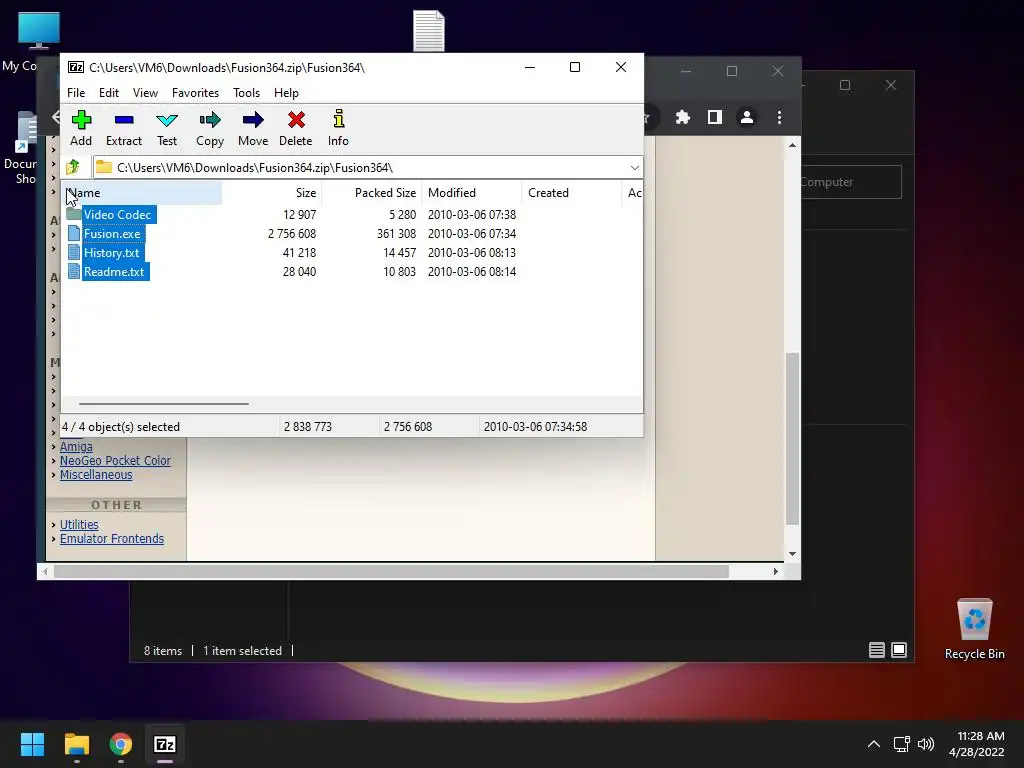Click the History.txt file icon
1024x768 pixels.
[74, 252]
